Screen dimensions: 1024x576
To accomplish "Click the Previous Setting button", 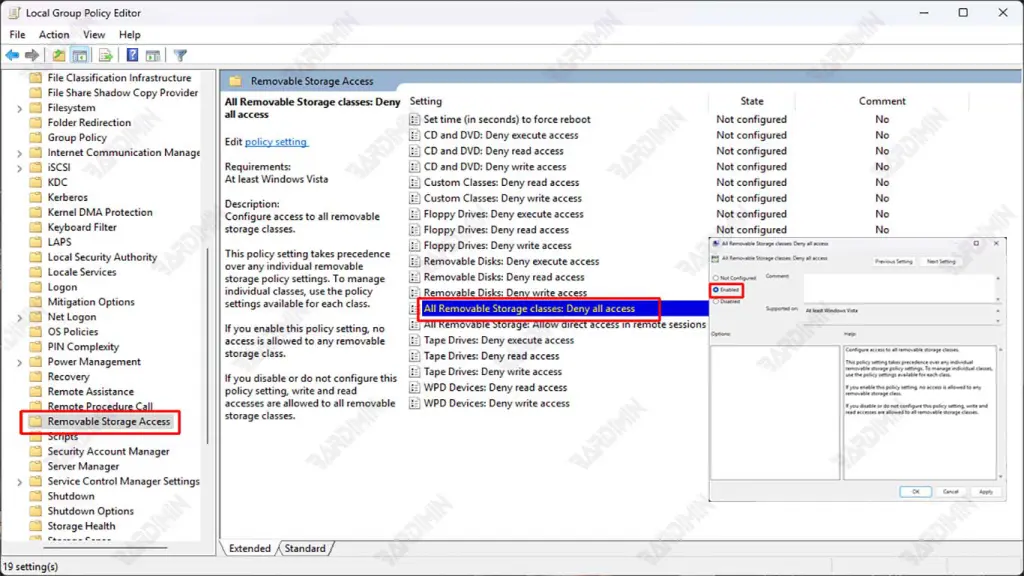I will (x=893, y=261).
